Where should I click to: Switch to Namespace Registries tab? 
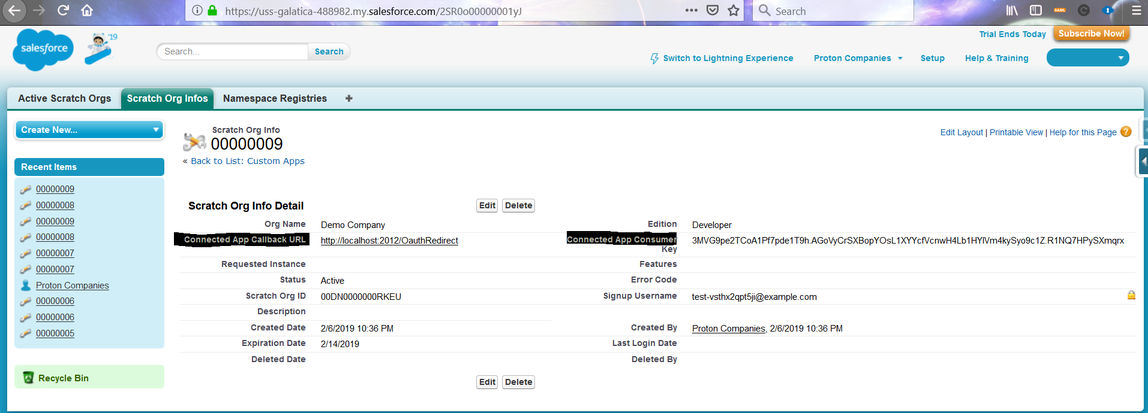[x=275, y=98]
